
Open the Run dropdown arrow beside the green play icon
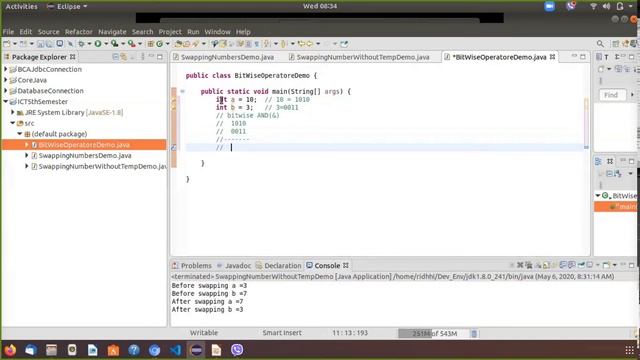point(106,44)
